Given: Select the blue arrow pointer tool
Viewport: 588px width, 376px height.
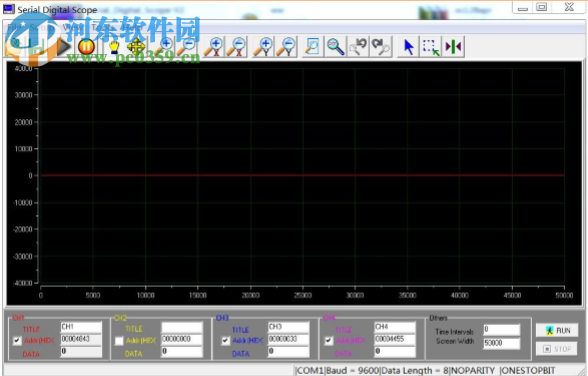Looking at the screenshot, I should point(408,47).
